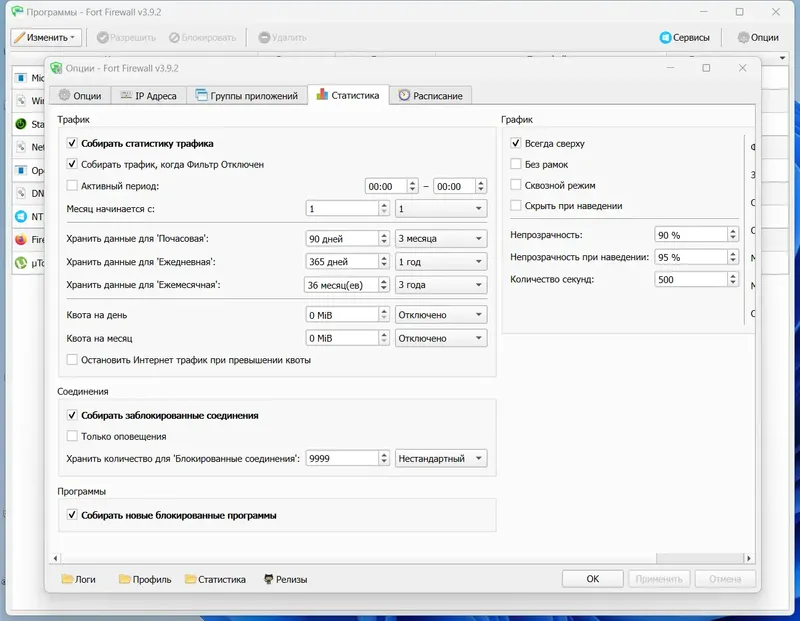Select the Op program row icon
800x621 pixels.
click(21, 170)
